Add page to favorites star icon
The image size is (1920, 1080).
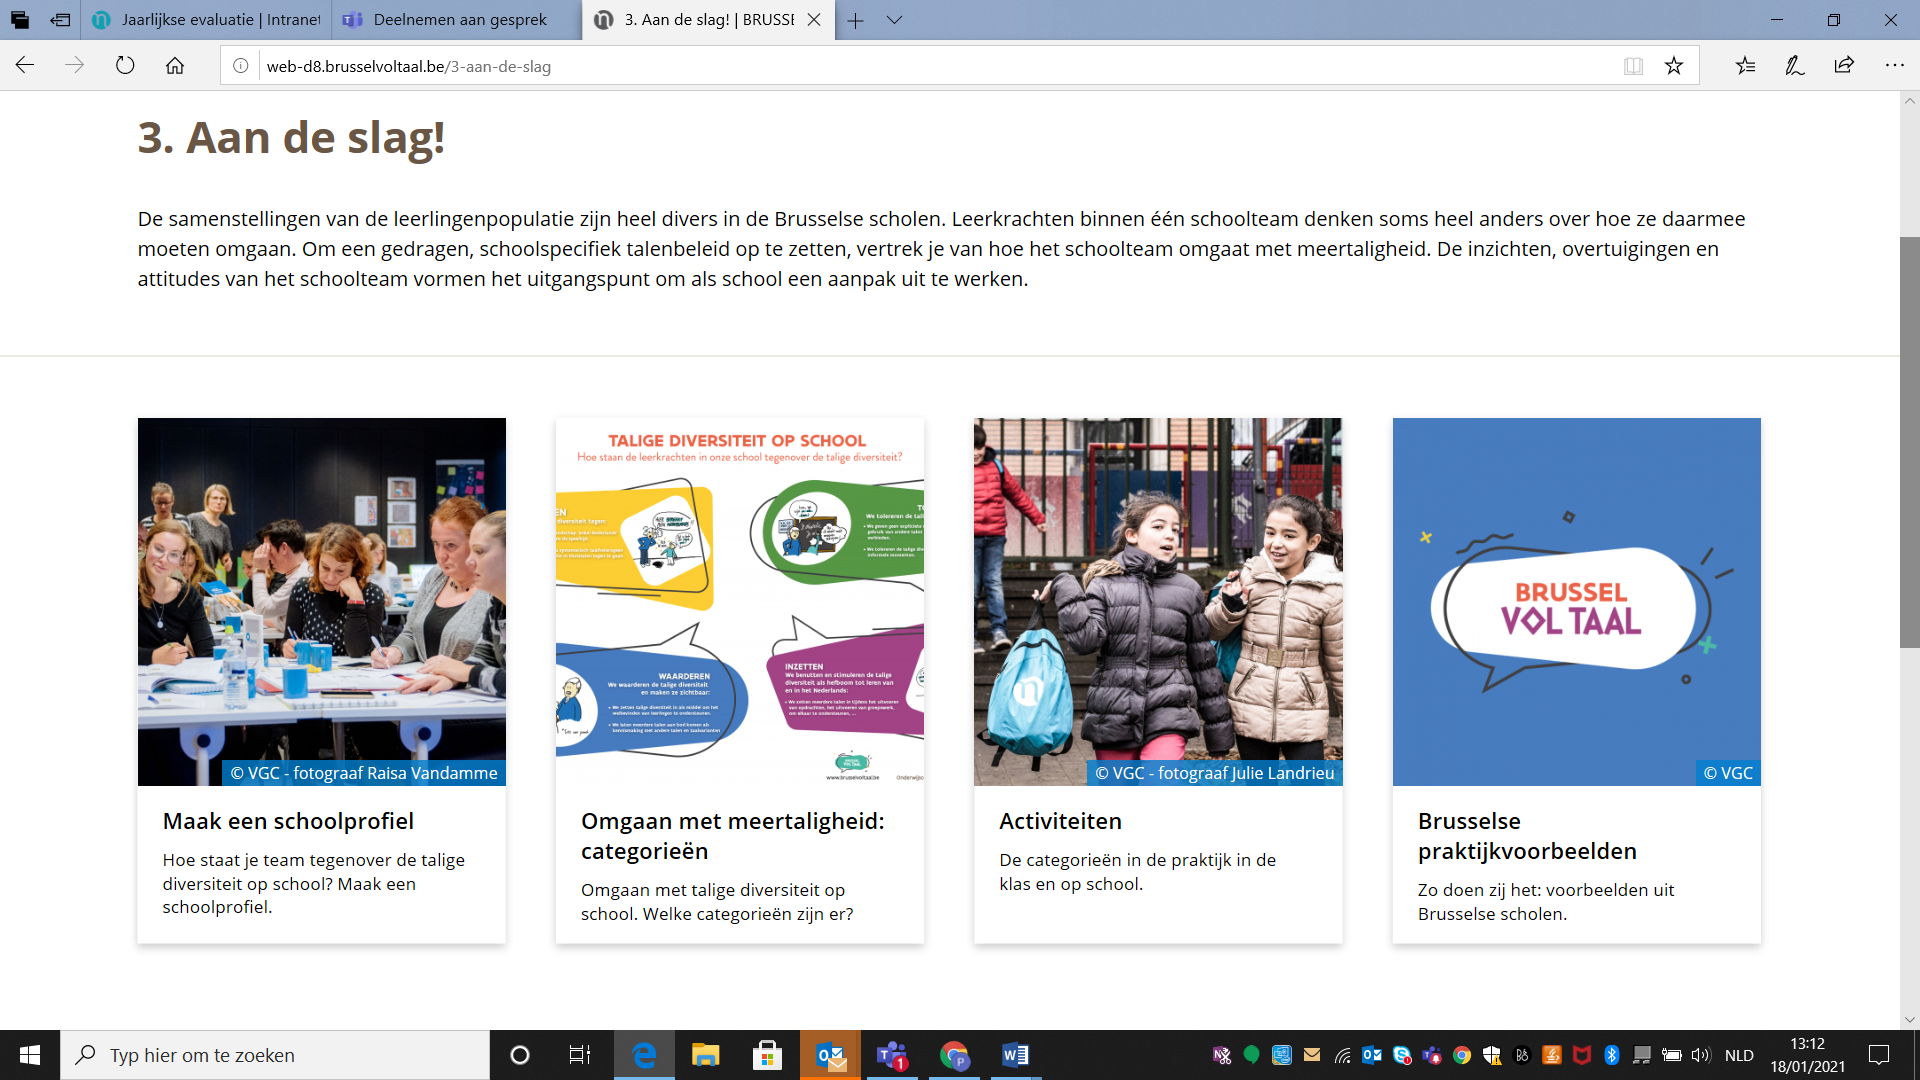(1674, 66)
